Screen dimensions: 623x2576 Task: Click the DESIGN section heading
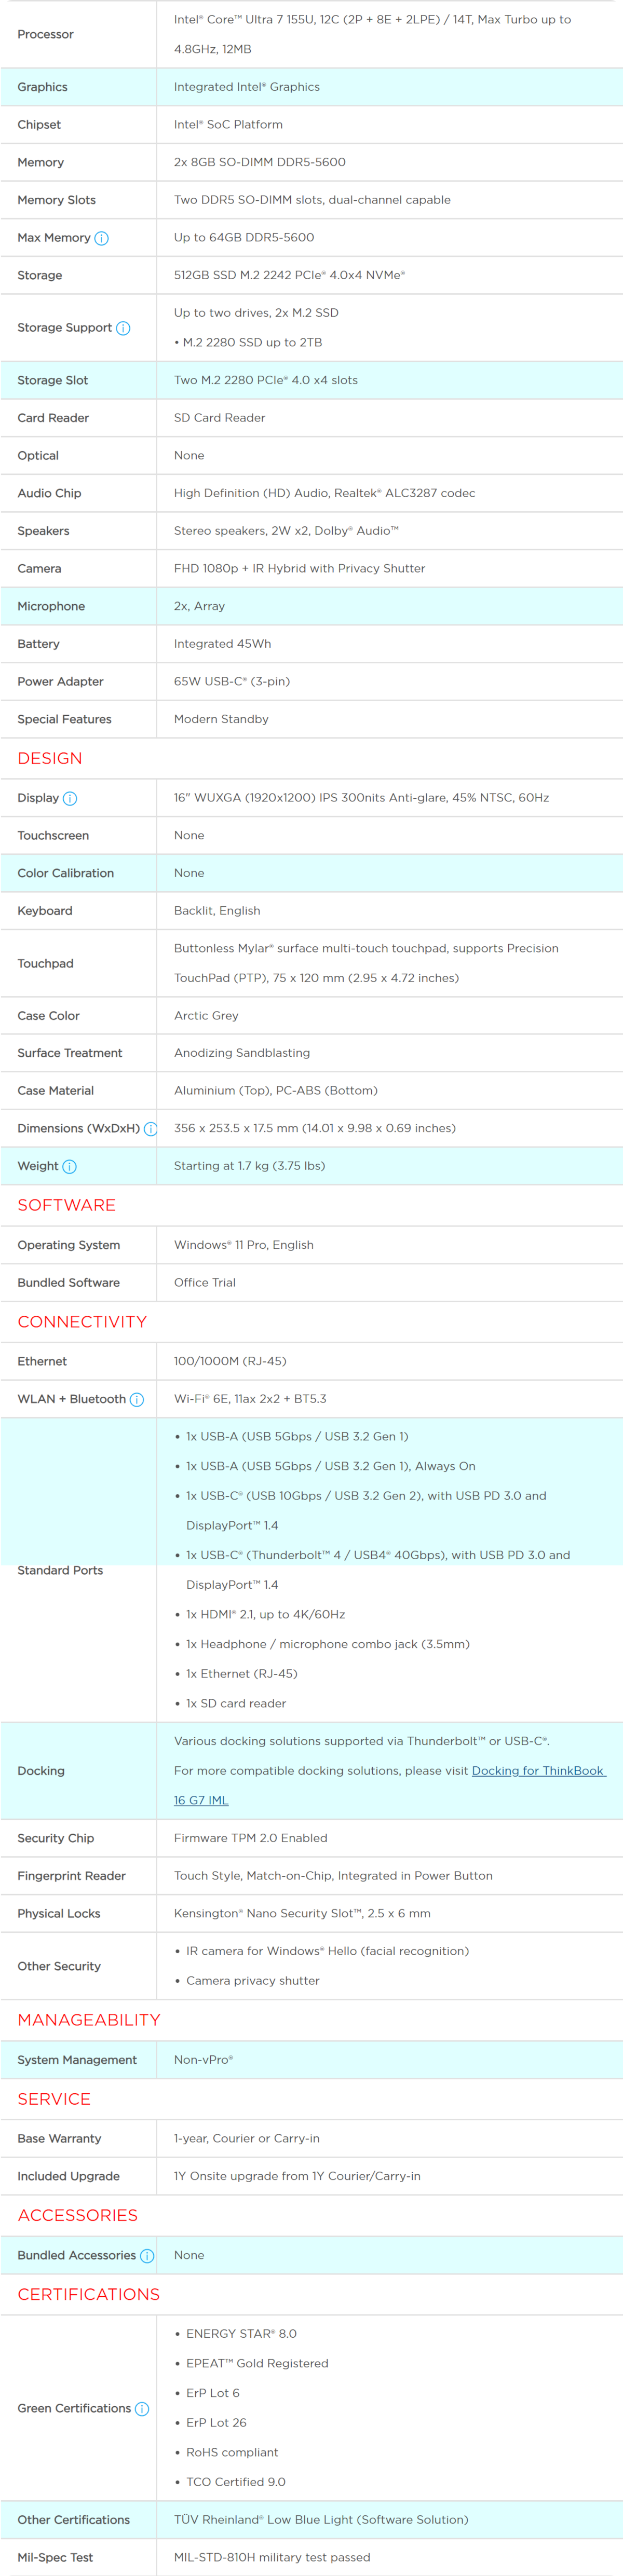click(50, 758)
